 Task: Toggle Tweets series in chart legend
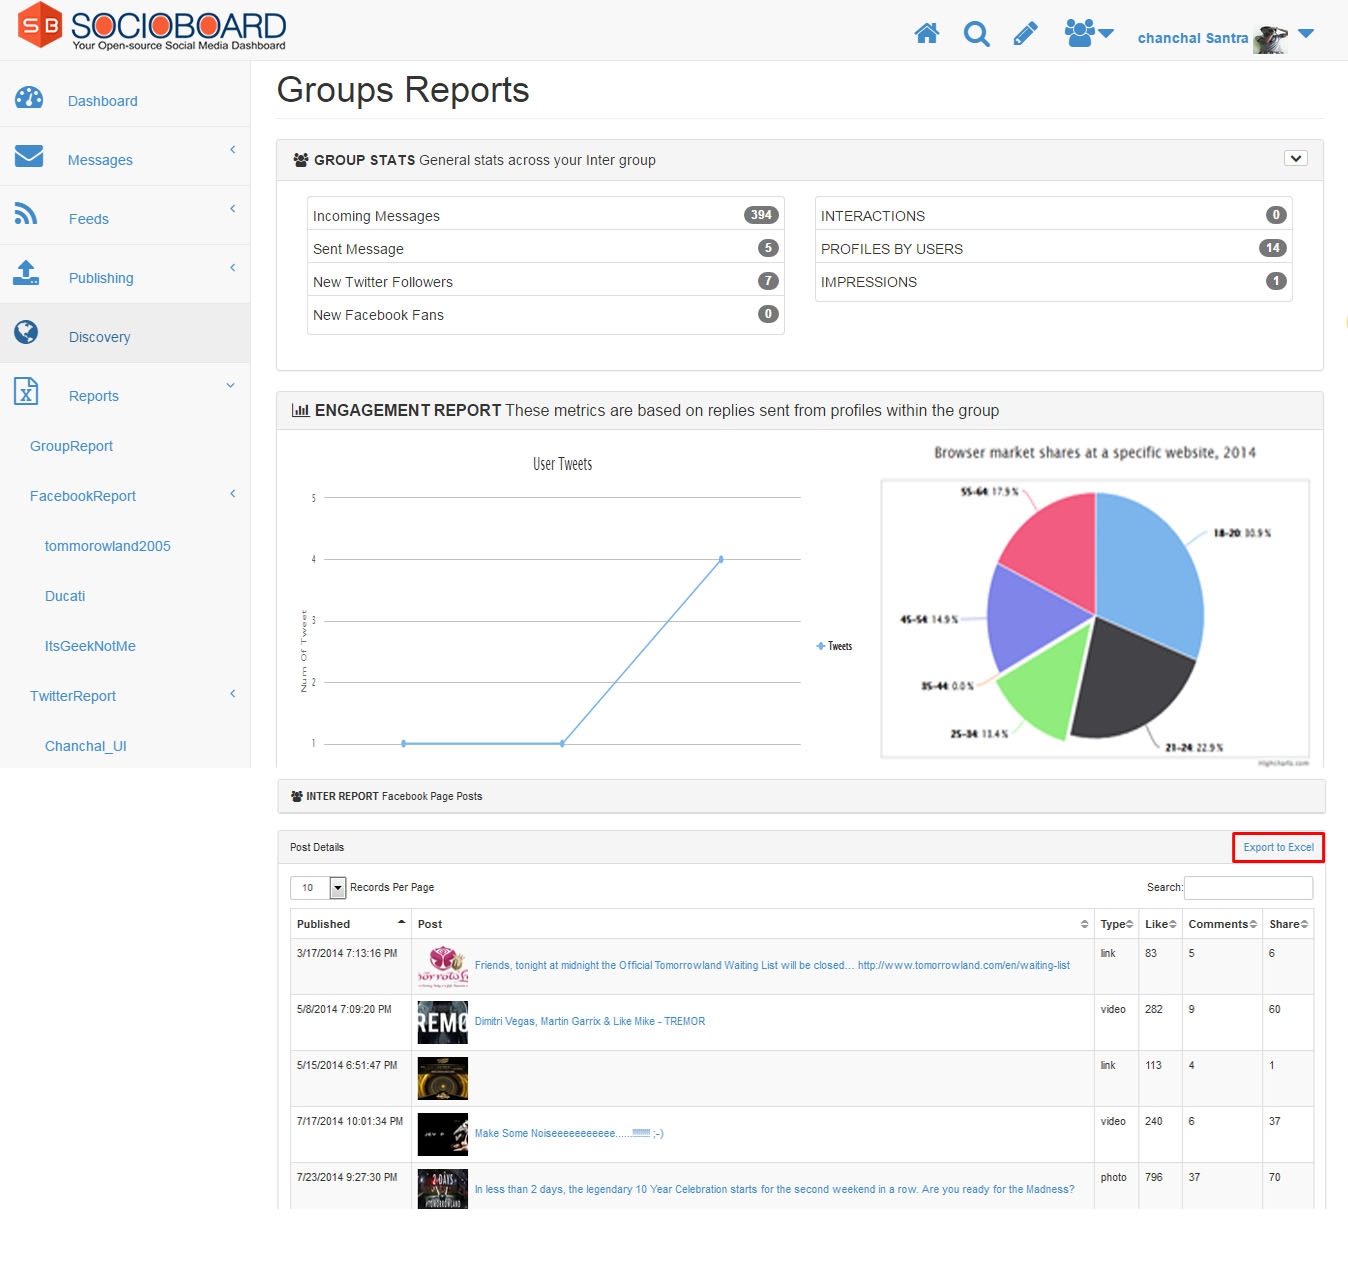835,646
